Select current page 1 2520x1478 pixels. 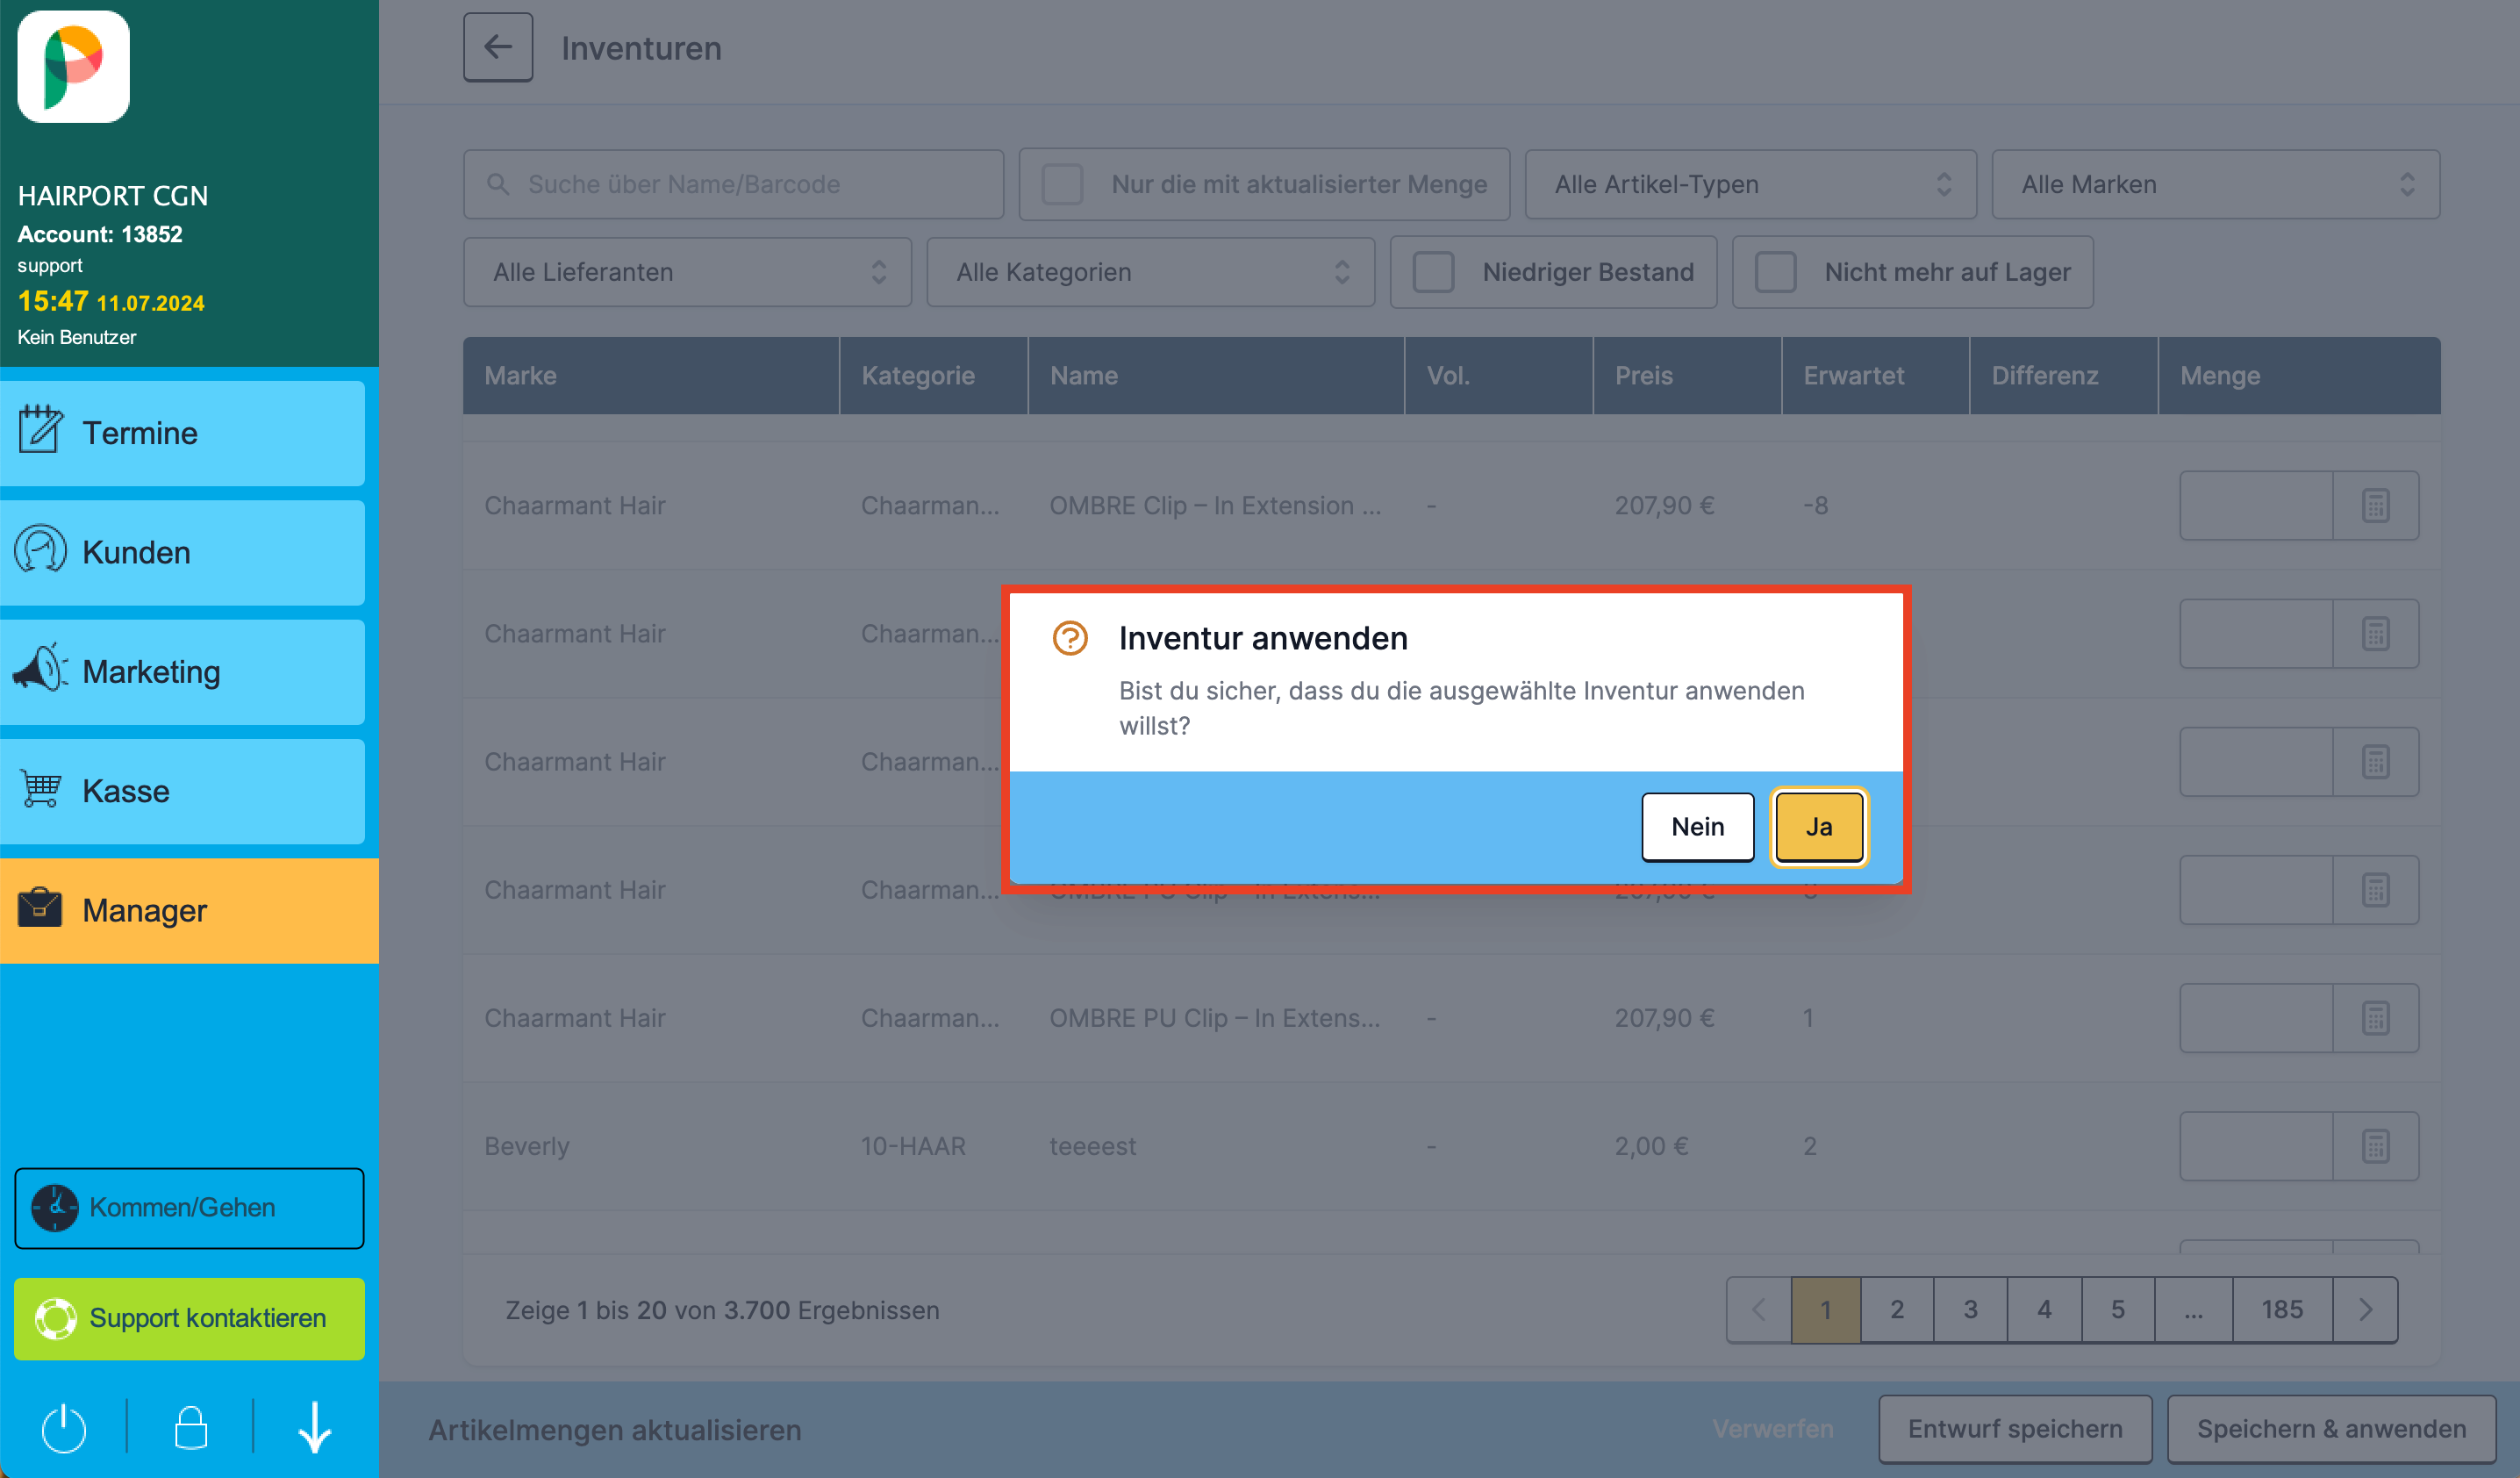tap(1825, 1310)
